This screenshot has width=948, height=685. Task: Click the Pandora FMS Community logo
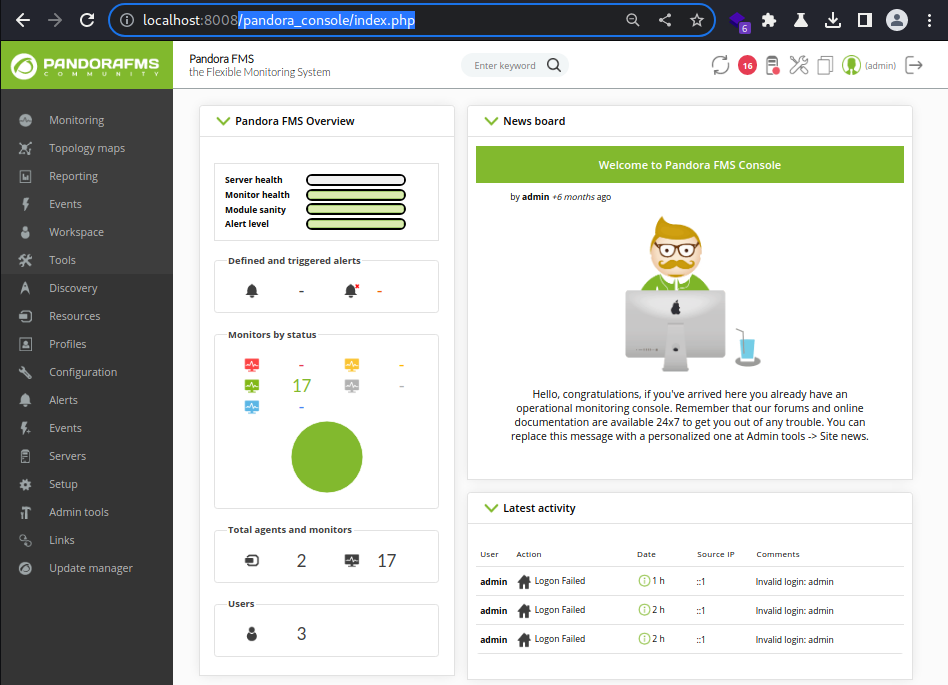pyautogui.click(x=86, y=66)
